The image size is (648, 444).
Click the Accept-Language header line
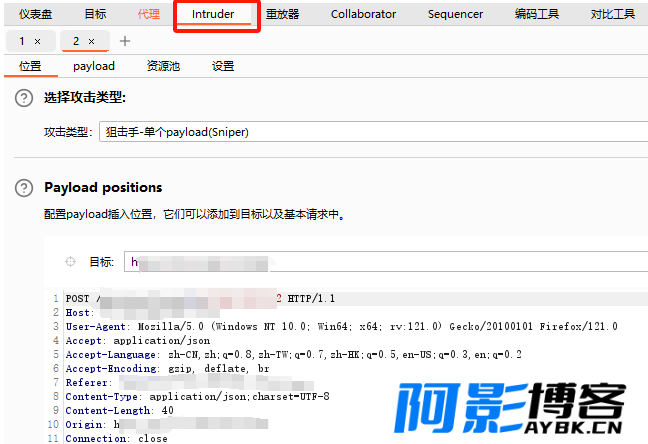(x=293, y=355)
